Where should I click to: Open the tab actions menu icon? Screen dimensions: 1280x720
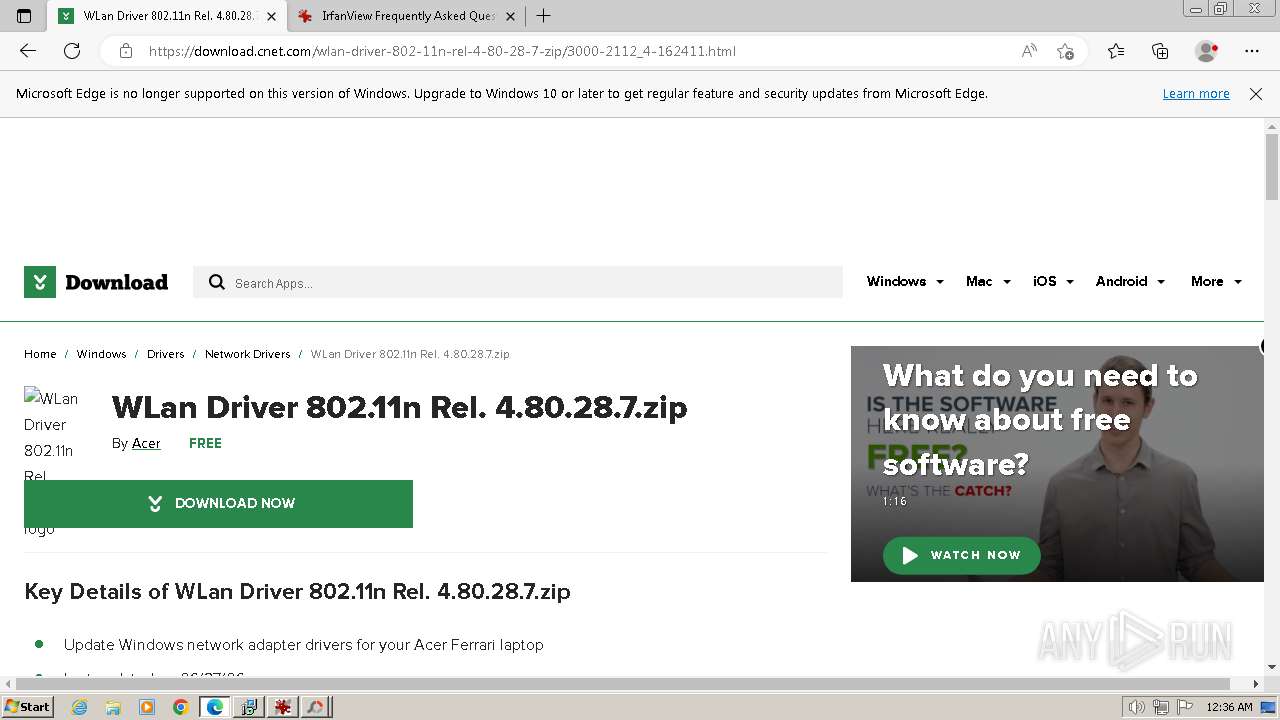click(24, 16)
